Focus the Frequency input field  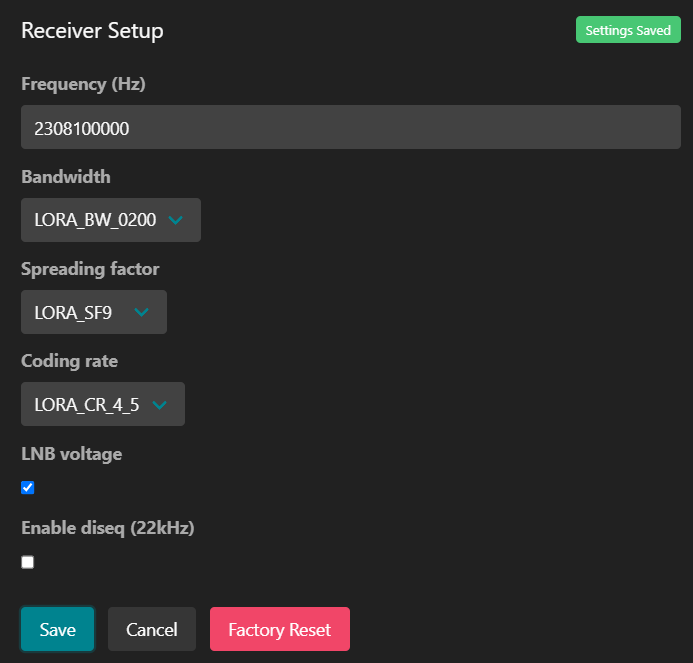351,127
